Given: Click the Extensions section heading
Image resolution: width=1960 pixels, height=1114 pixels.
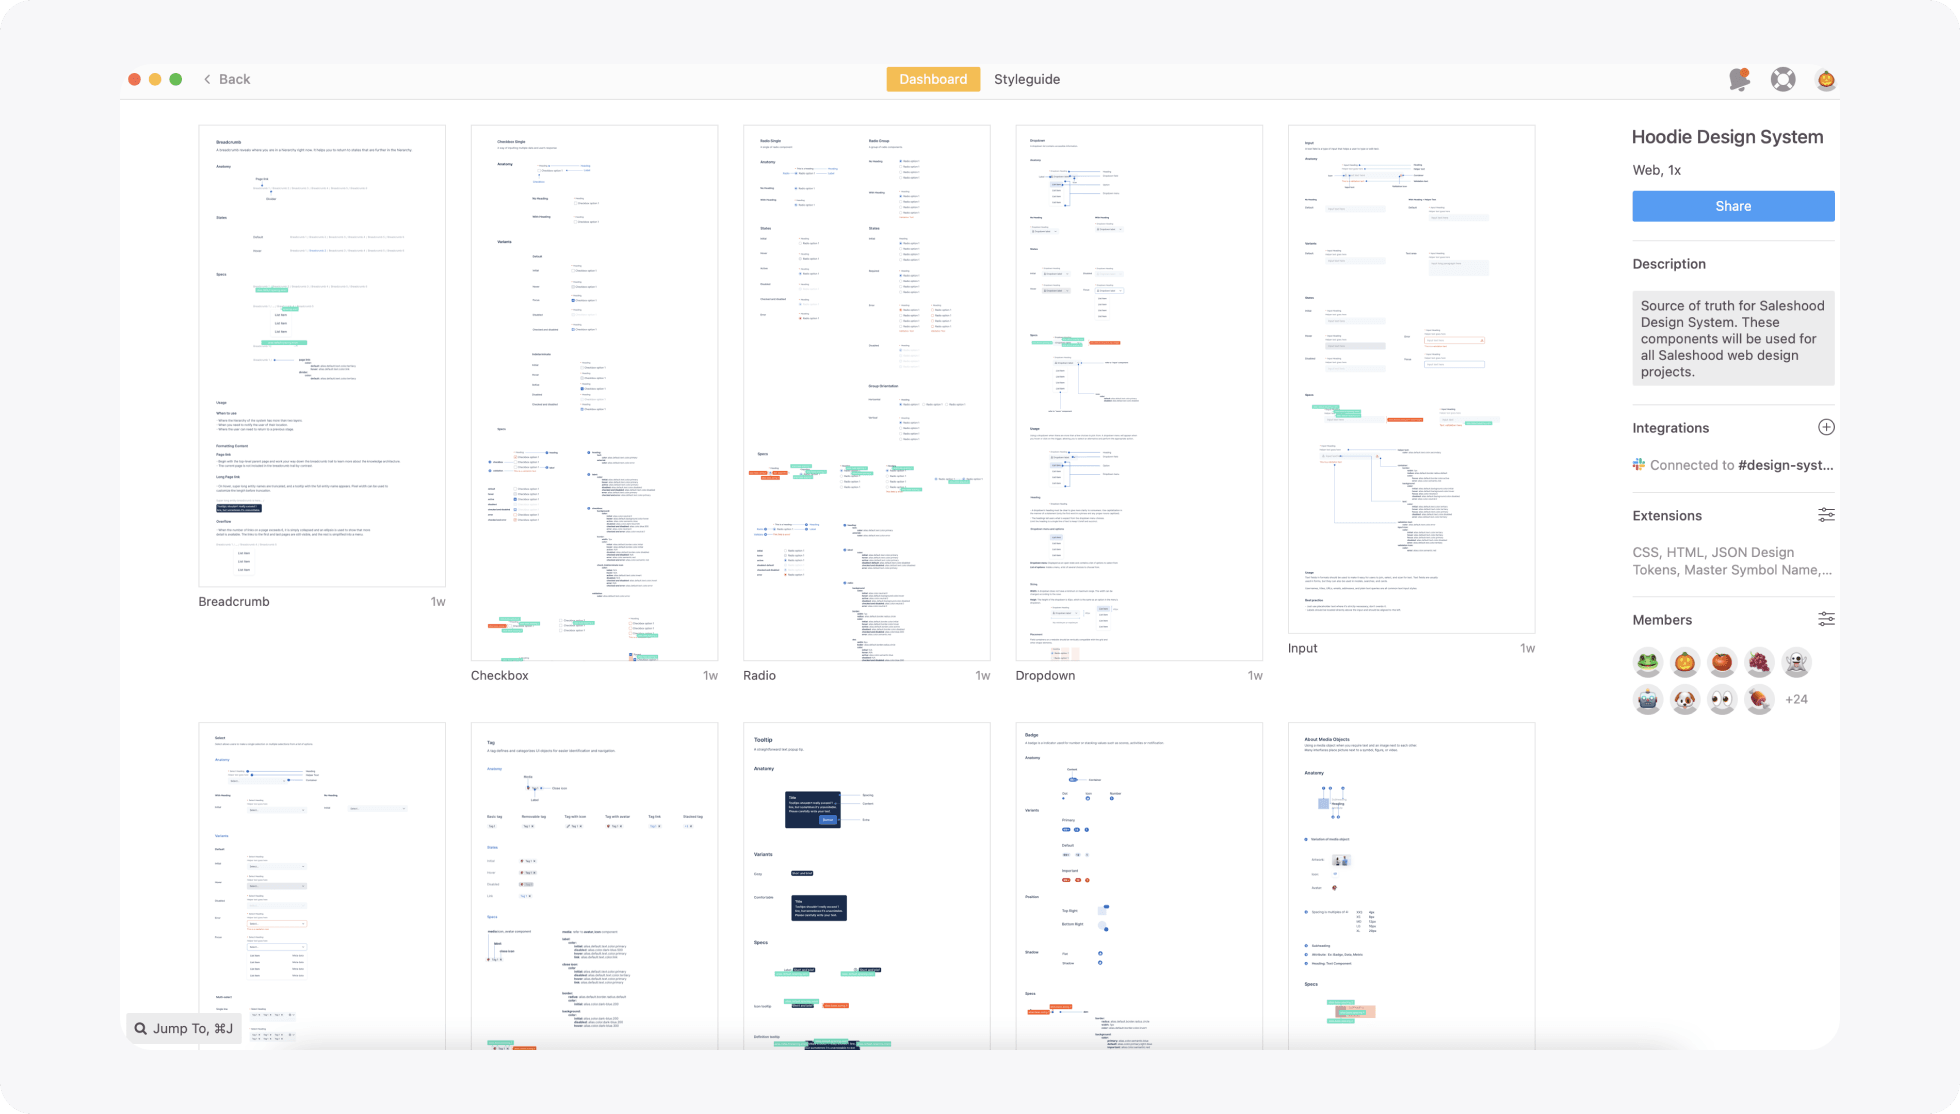Looking at the screenshot, I should (x=1667, y=516).
